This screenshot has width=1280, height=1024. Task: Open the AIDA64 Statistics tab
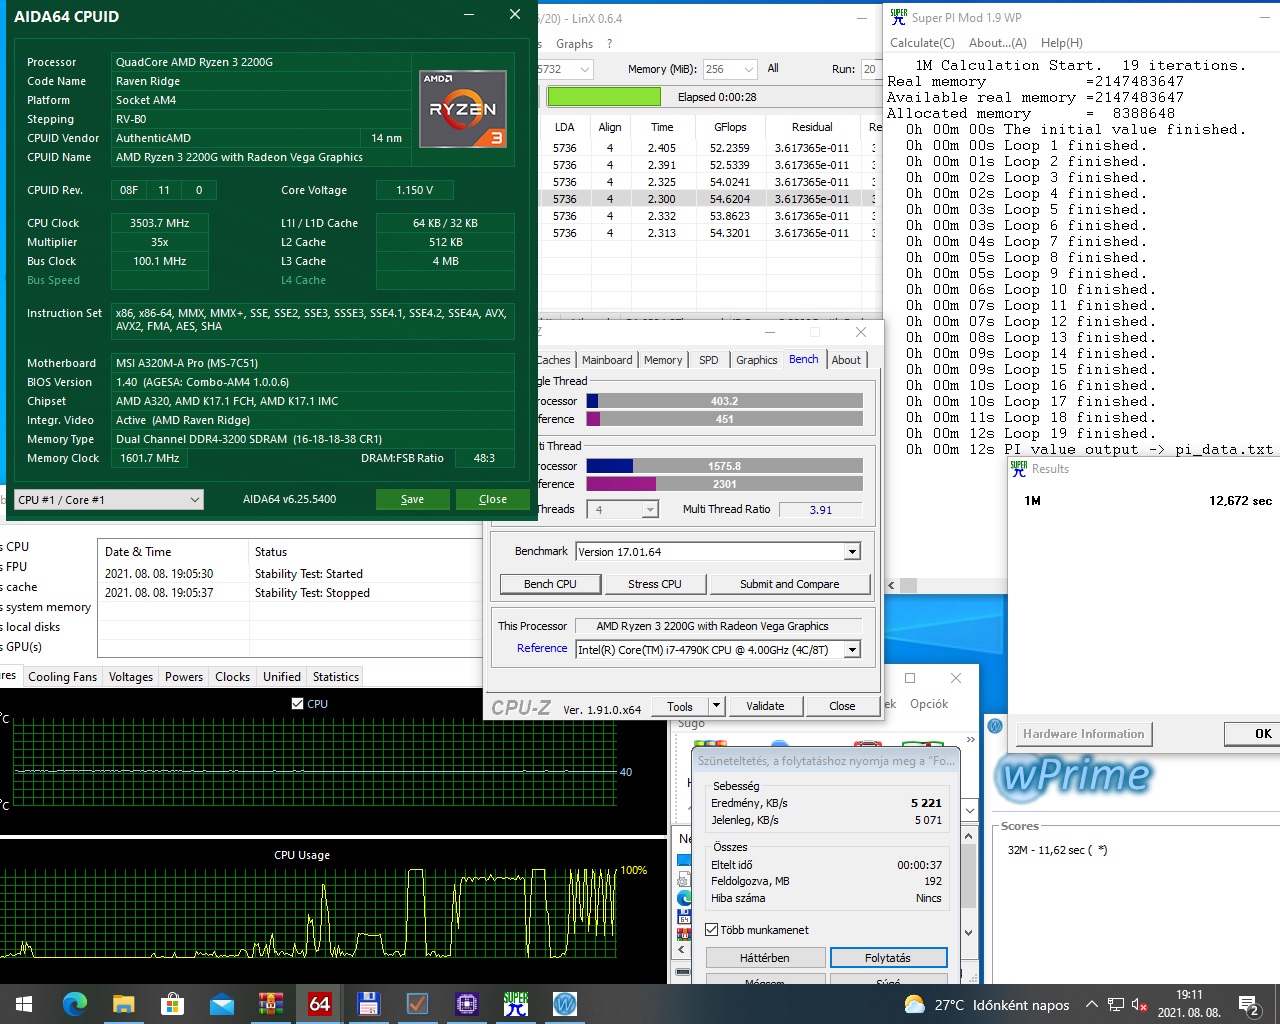tap(336, 677)
